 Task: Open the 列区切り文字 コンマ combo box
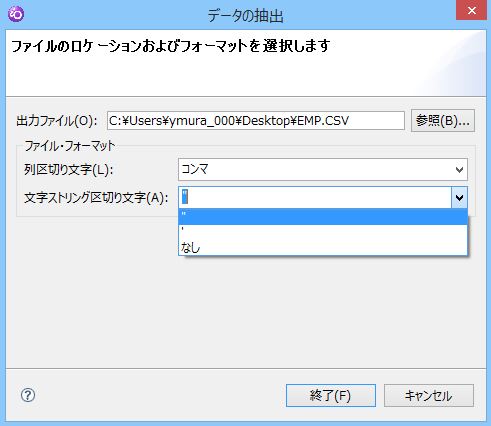tap(323, 170)
